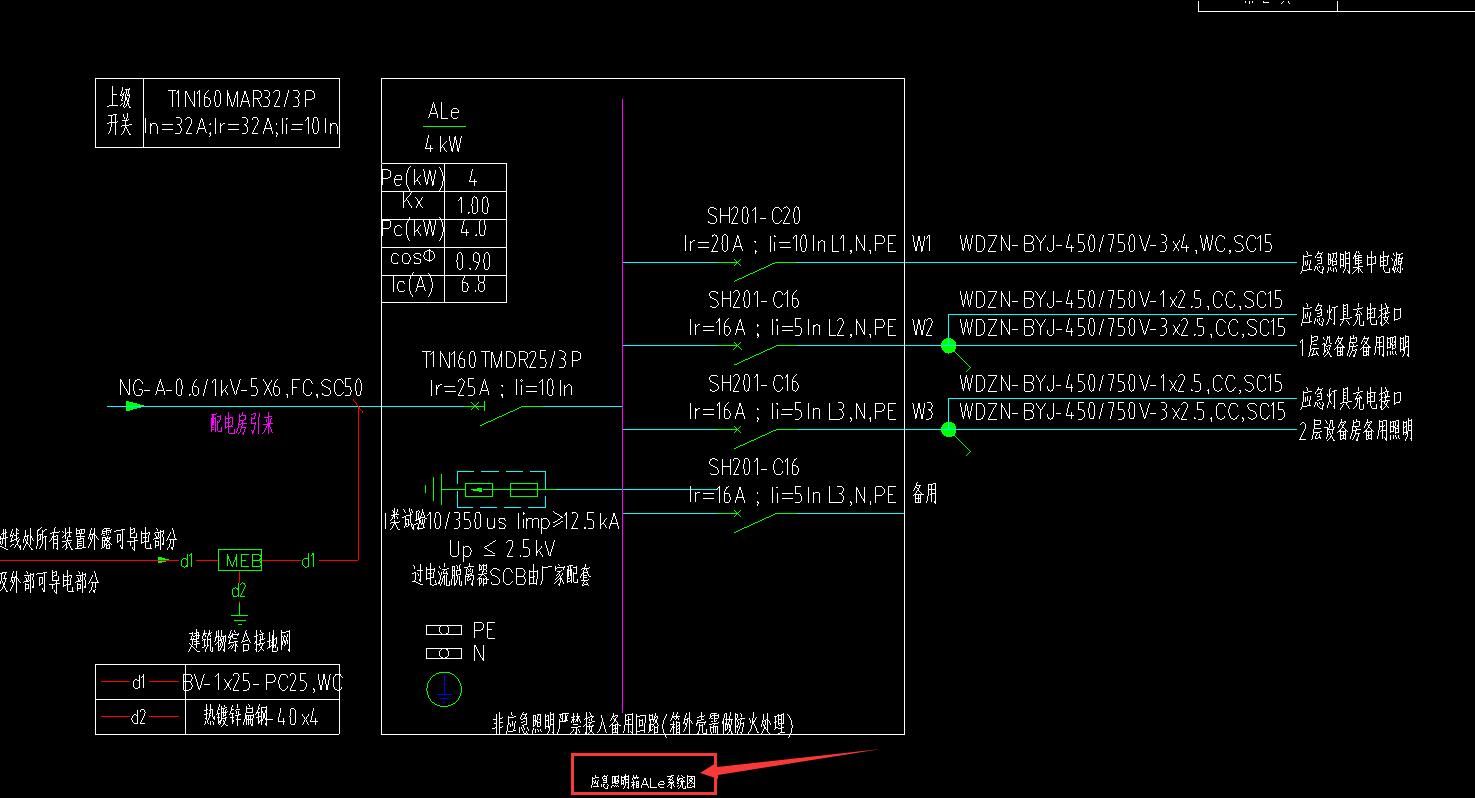The width and height of the screenshot is (1475, 798).
Task: Select circuit label W1
Action: [922, 244]
